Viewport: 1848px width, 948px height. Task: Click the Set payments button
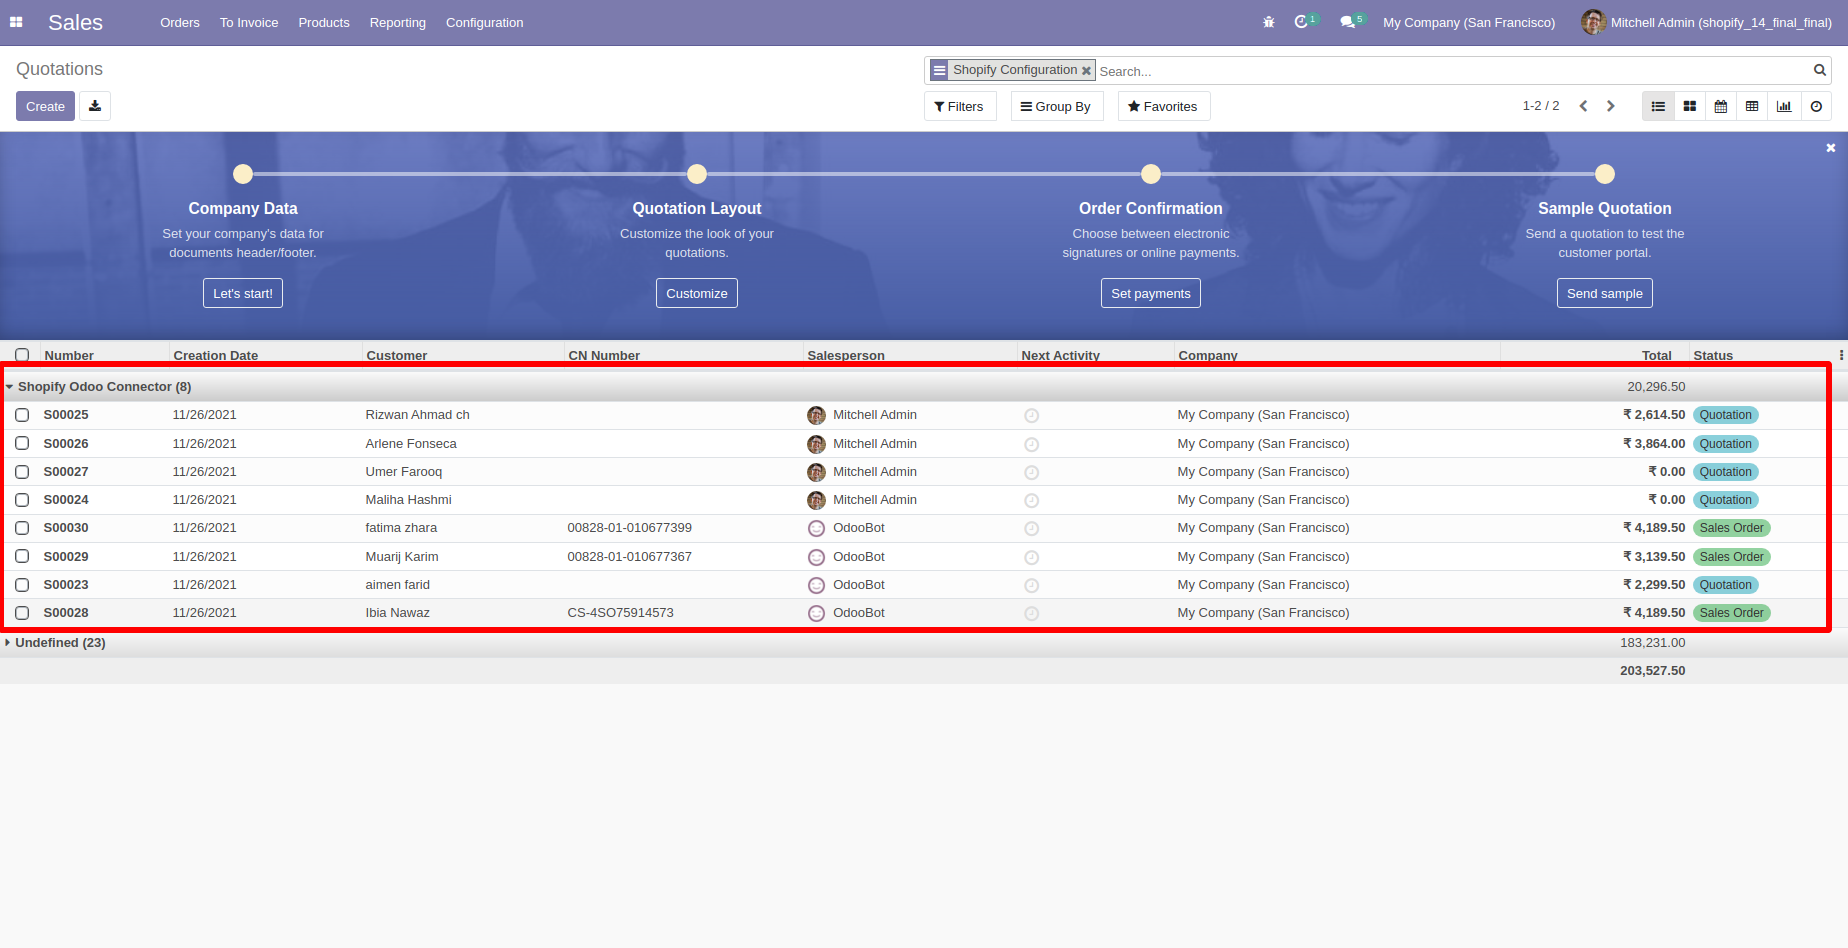[1151, 293]
